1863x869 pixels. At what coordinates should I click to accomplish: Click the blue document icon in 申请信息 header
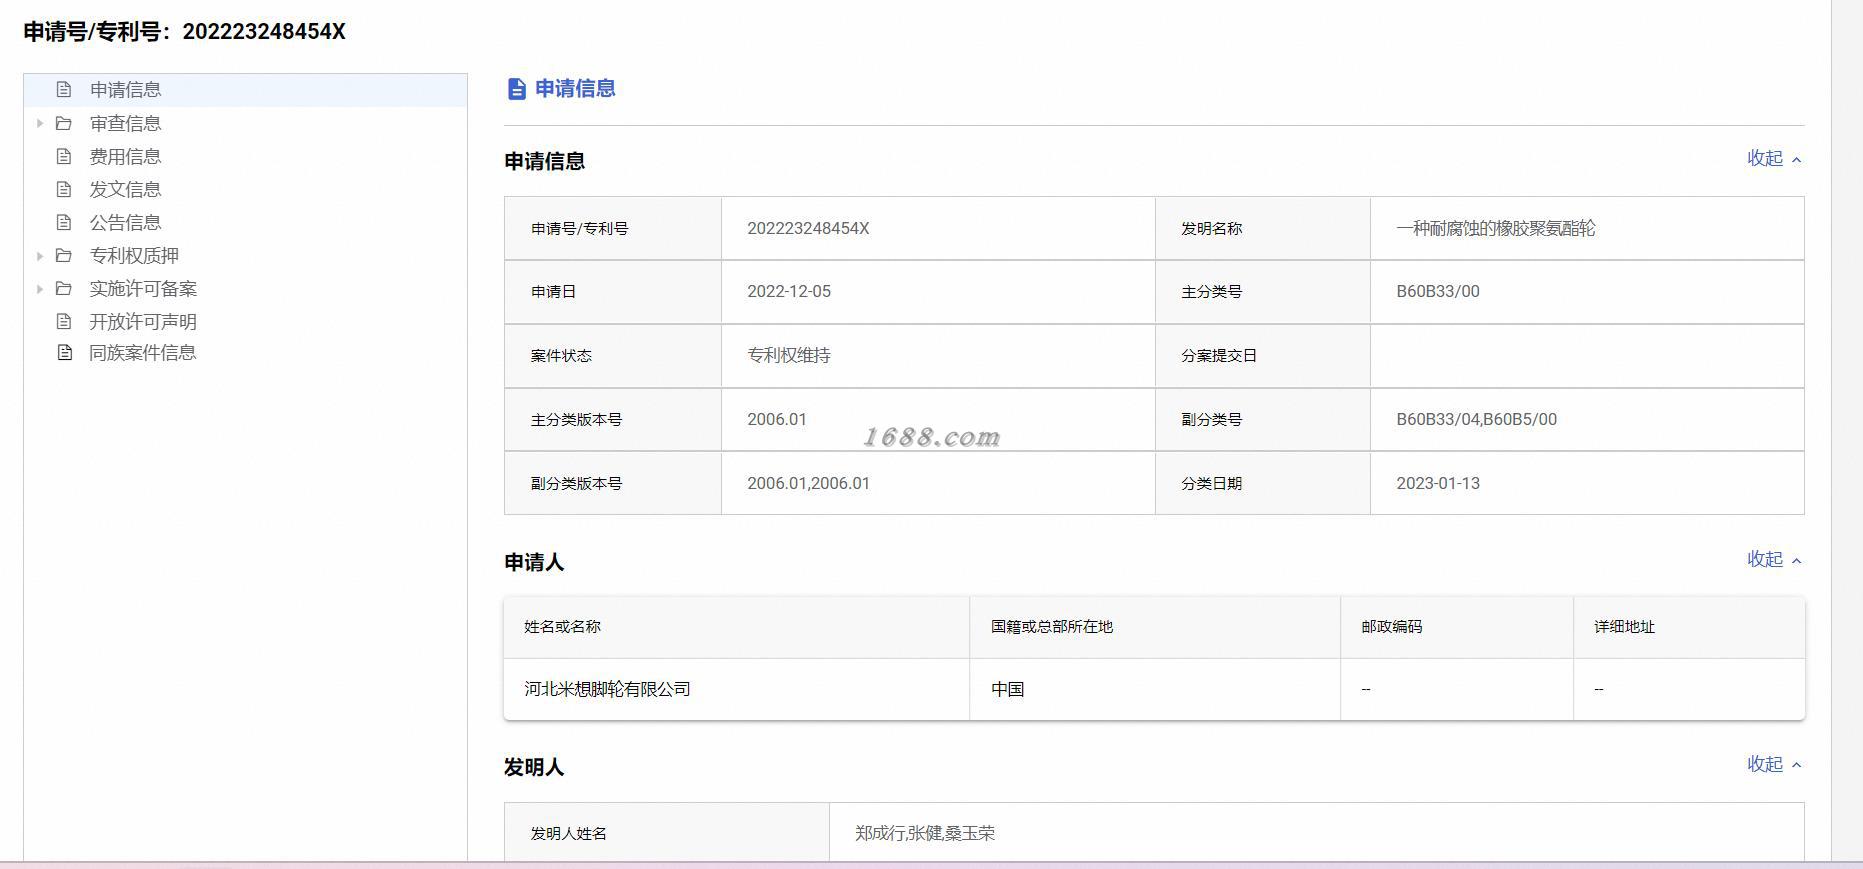pos(516,89)
